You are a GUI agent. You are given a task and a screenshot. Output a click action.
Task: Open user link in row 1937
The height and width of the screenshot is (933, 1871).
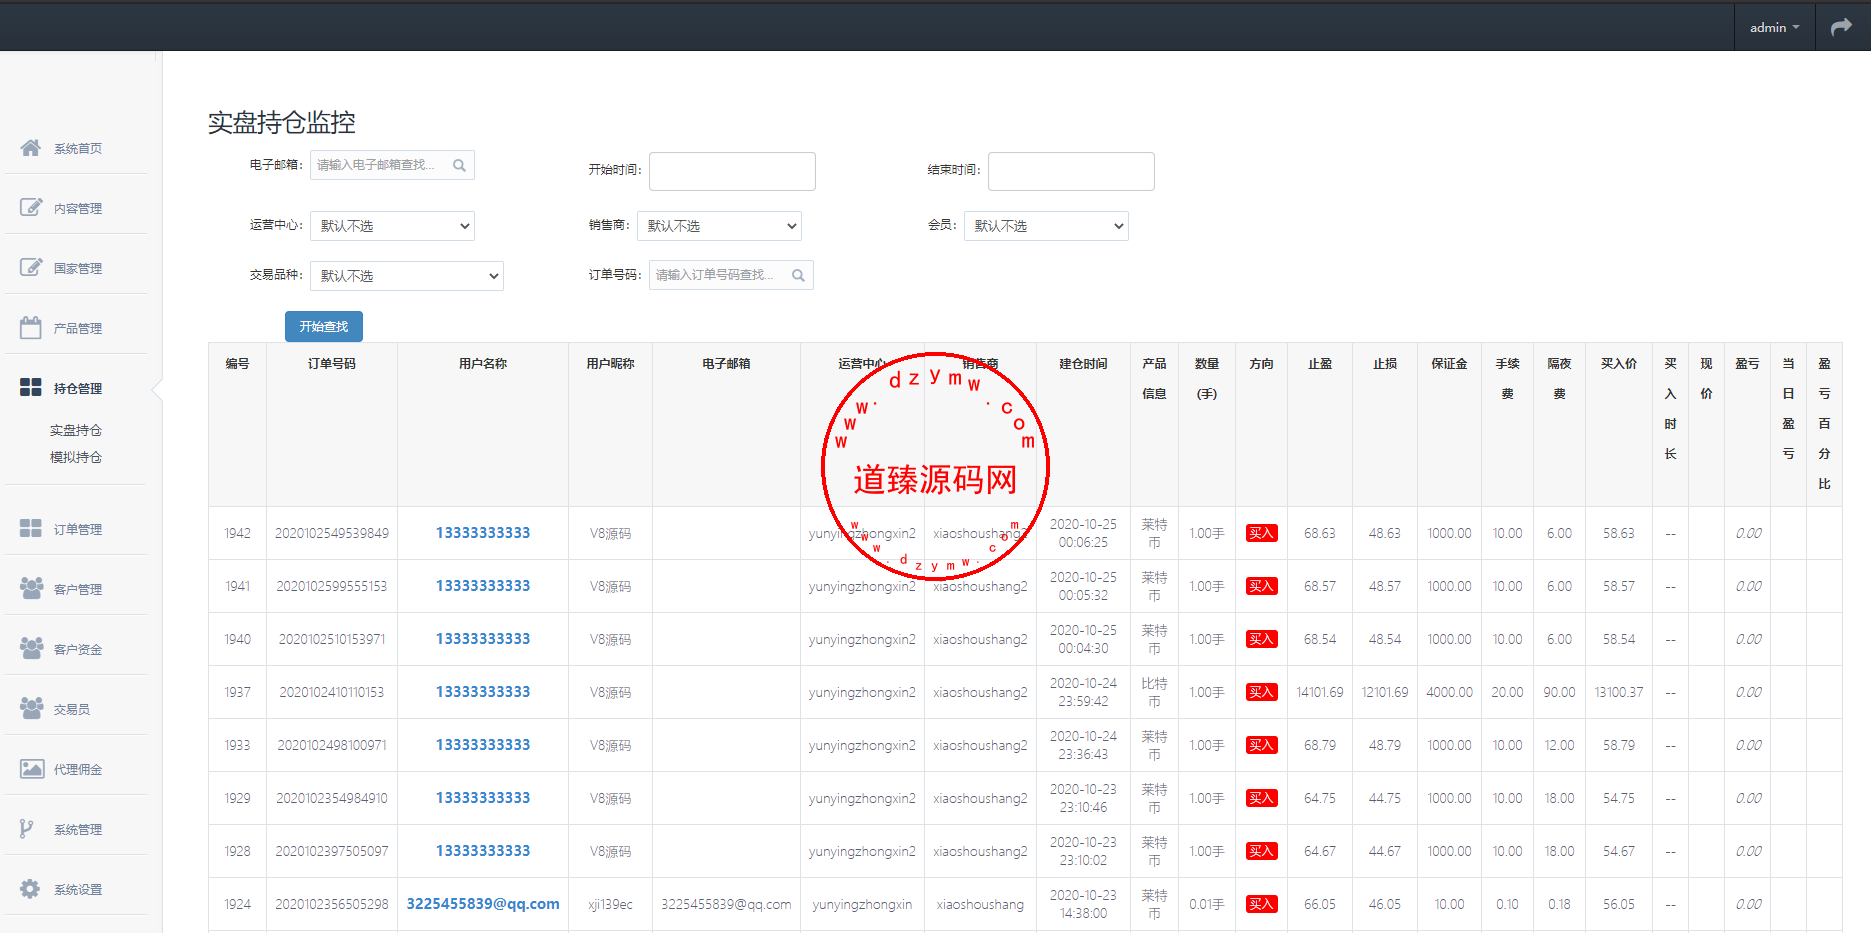(483, 692)
